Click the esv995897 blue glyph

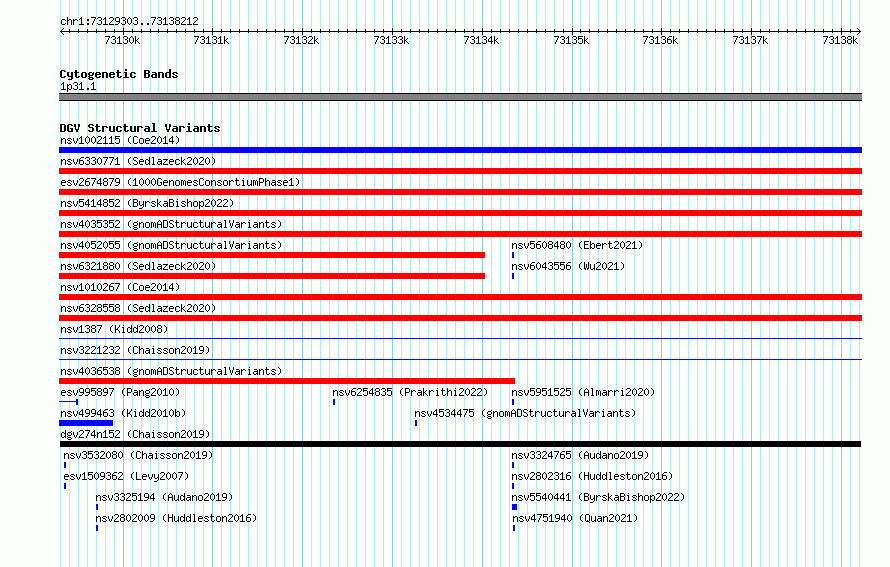tap(69, 402)
